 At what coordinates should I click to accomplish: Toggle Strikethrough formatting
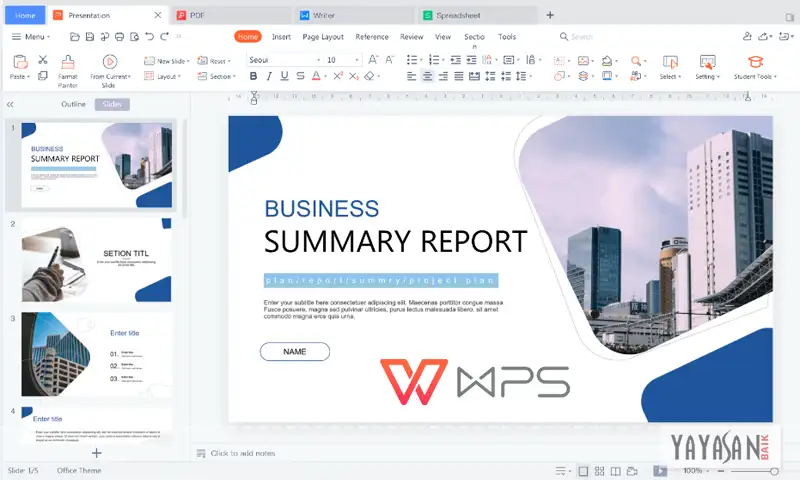301,76
